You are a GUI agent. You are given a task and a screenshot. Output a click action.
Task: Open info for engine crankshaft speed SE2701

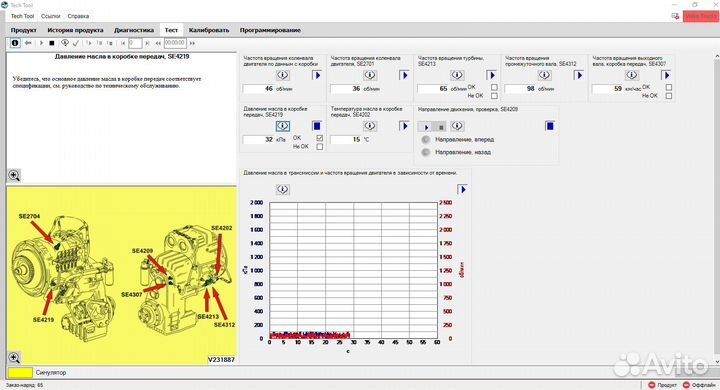click(370, 75)
